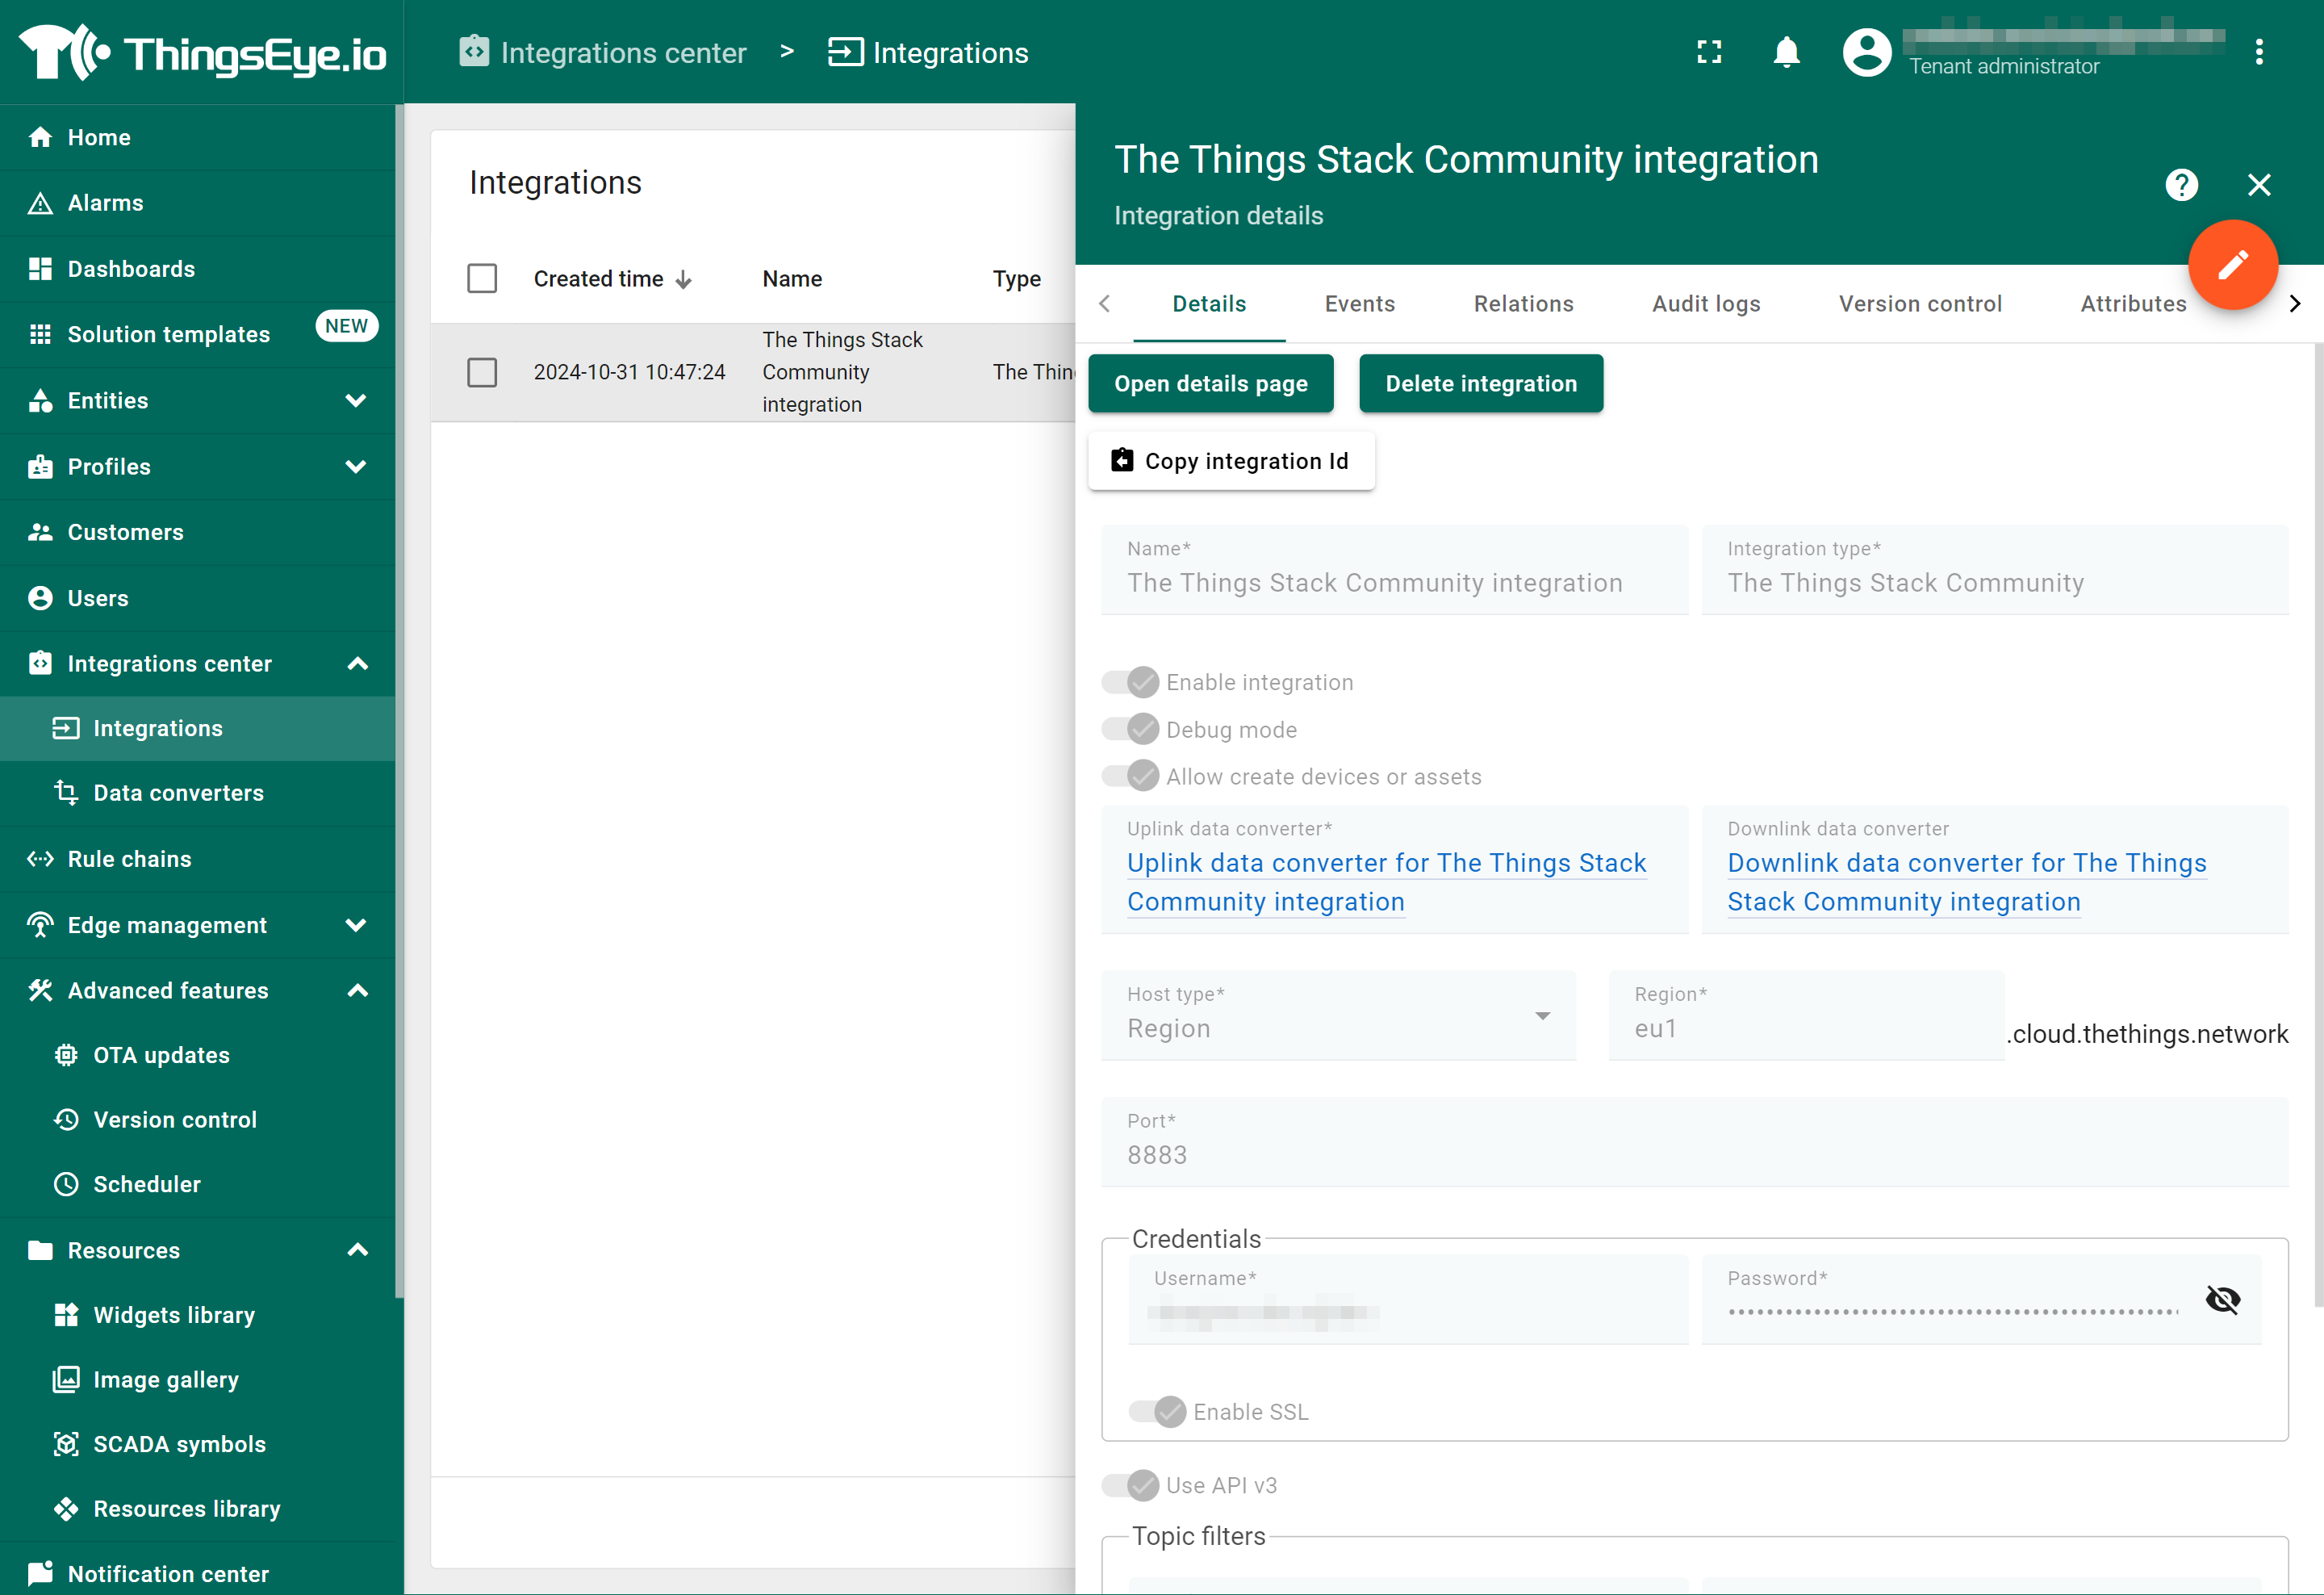Open Alarms via the warning triangle icon
Image resolution: width=2324 pixels, height=1595 pixels.
(40, 203)
